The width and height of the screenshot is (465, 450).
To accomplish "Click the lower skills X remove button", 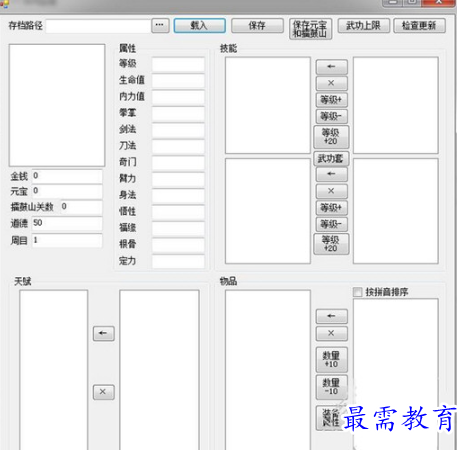I will coord(331,191).
